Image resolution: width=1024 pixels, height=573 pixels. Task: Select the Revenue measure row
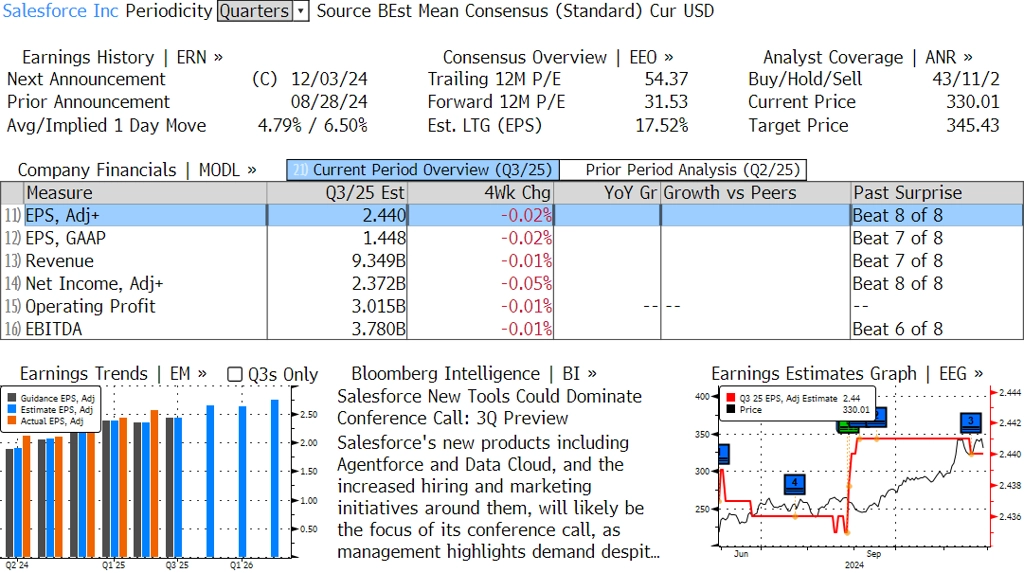[512, 261]
